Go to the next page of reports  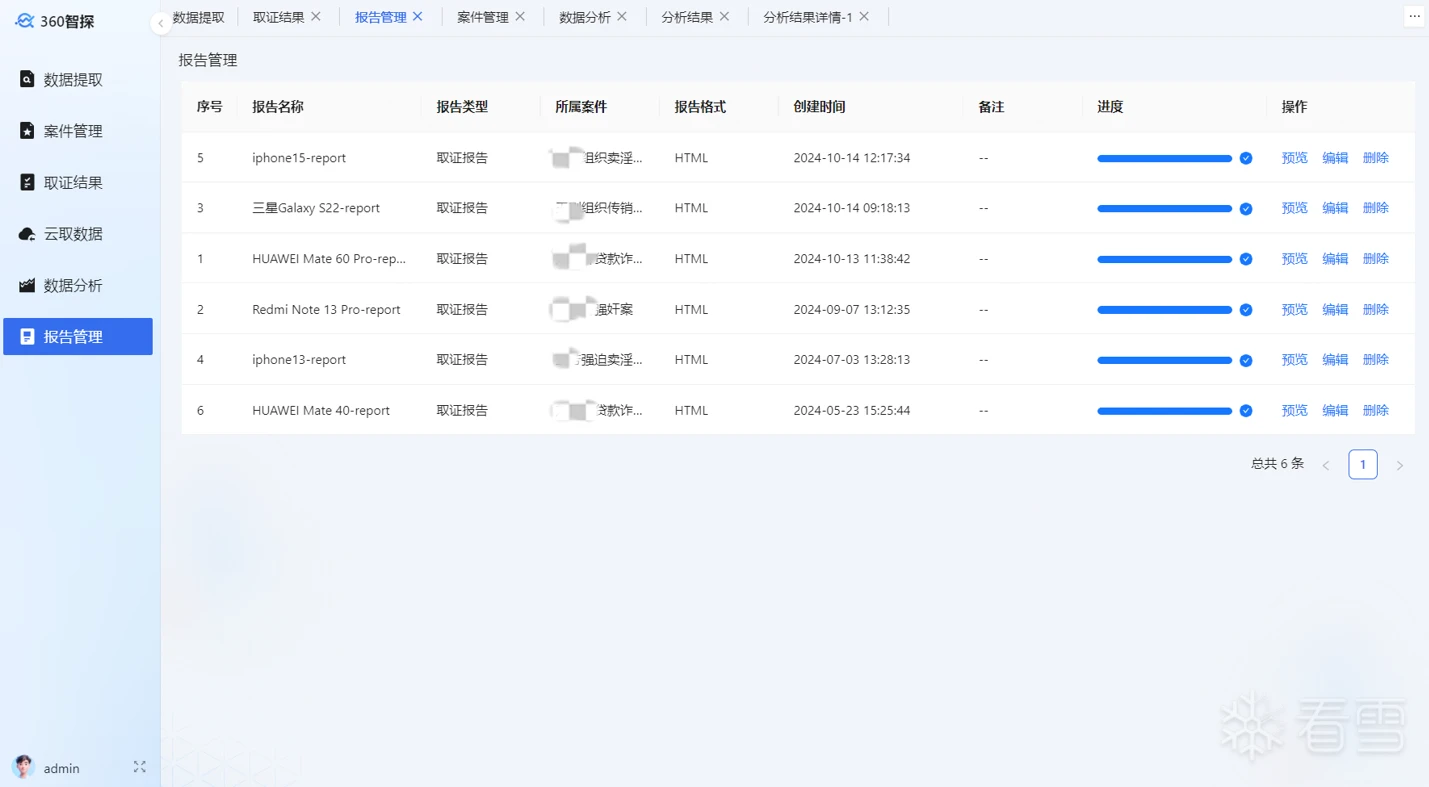coord(1400,465)
